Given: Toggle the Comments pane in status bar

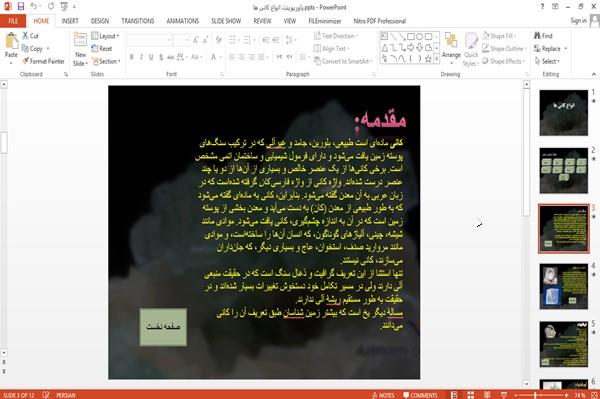Looking at the screenshot, I should click(420, 395).
